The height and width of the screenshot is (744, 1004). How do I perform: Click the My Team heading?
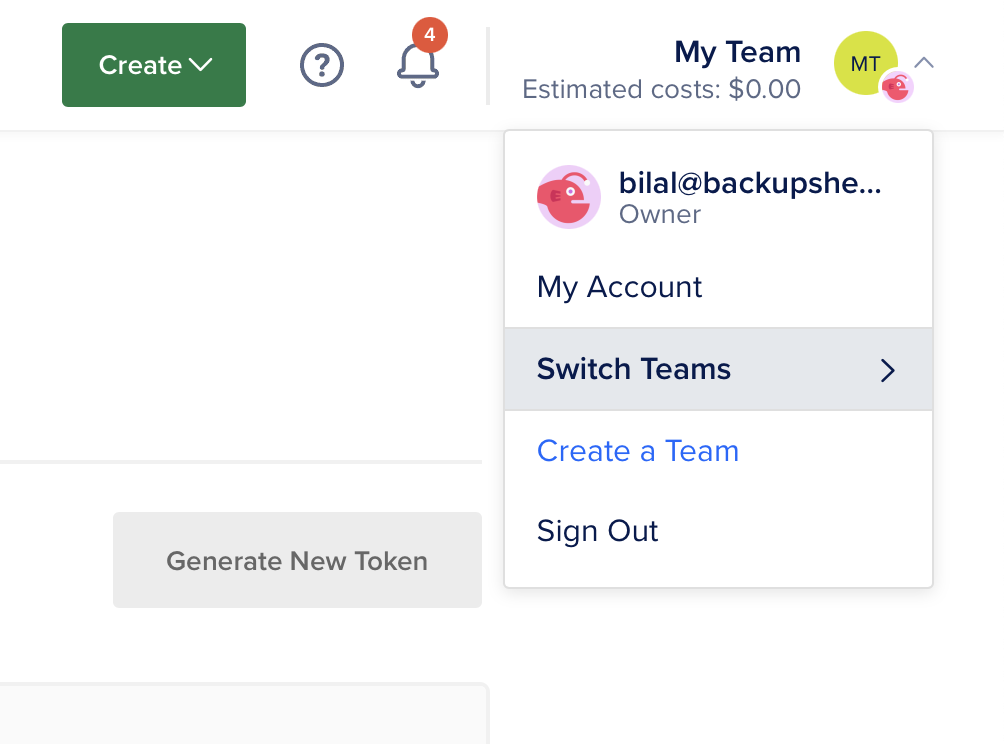coord(737,53)
